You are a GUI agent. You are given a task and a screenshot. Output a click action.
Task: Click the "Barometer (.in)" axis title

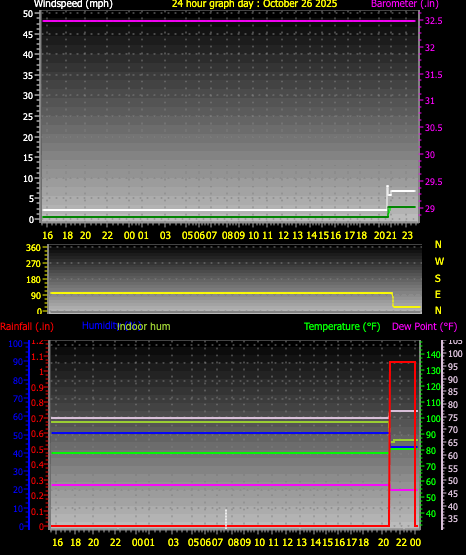[405, 4]
